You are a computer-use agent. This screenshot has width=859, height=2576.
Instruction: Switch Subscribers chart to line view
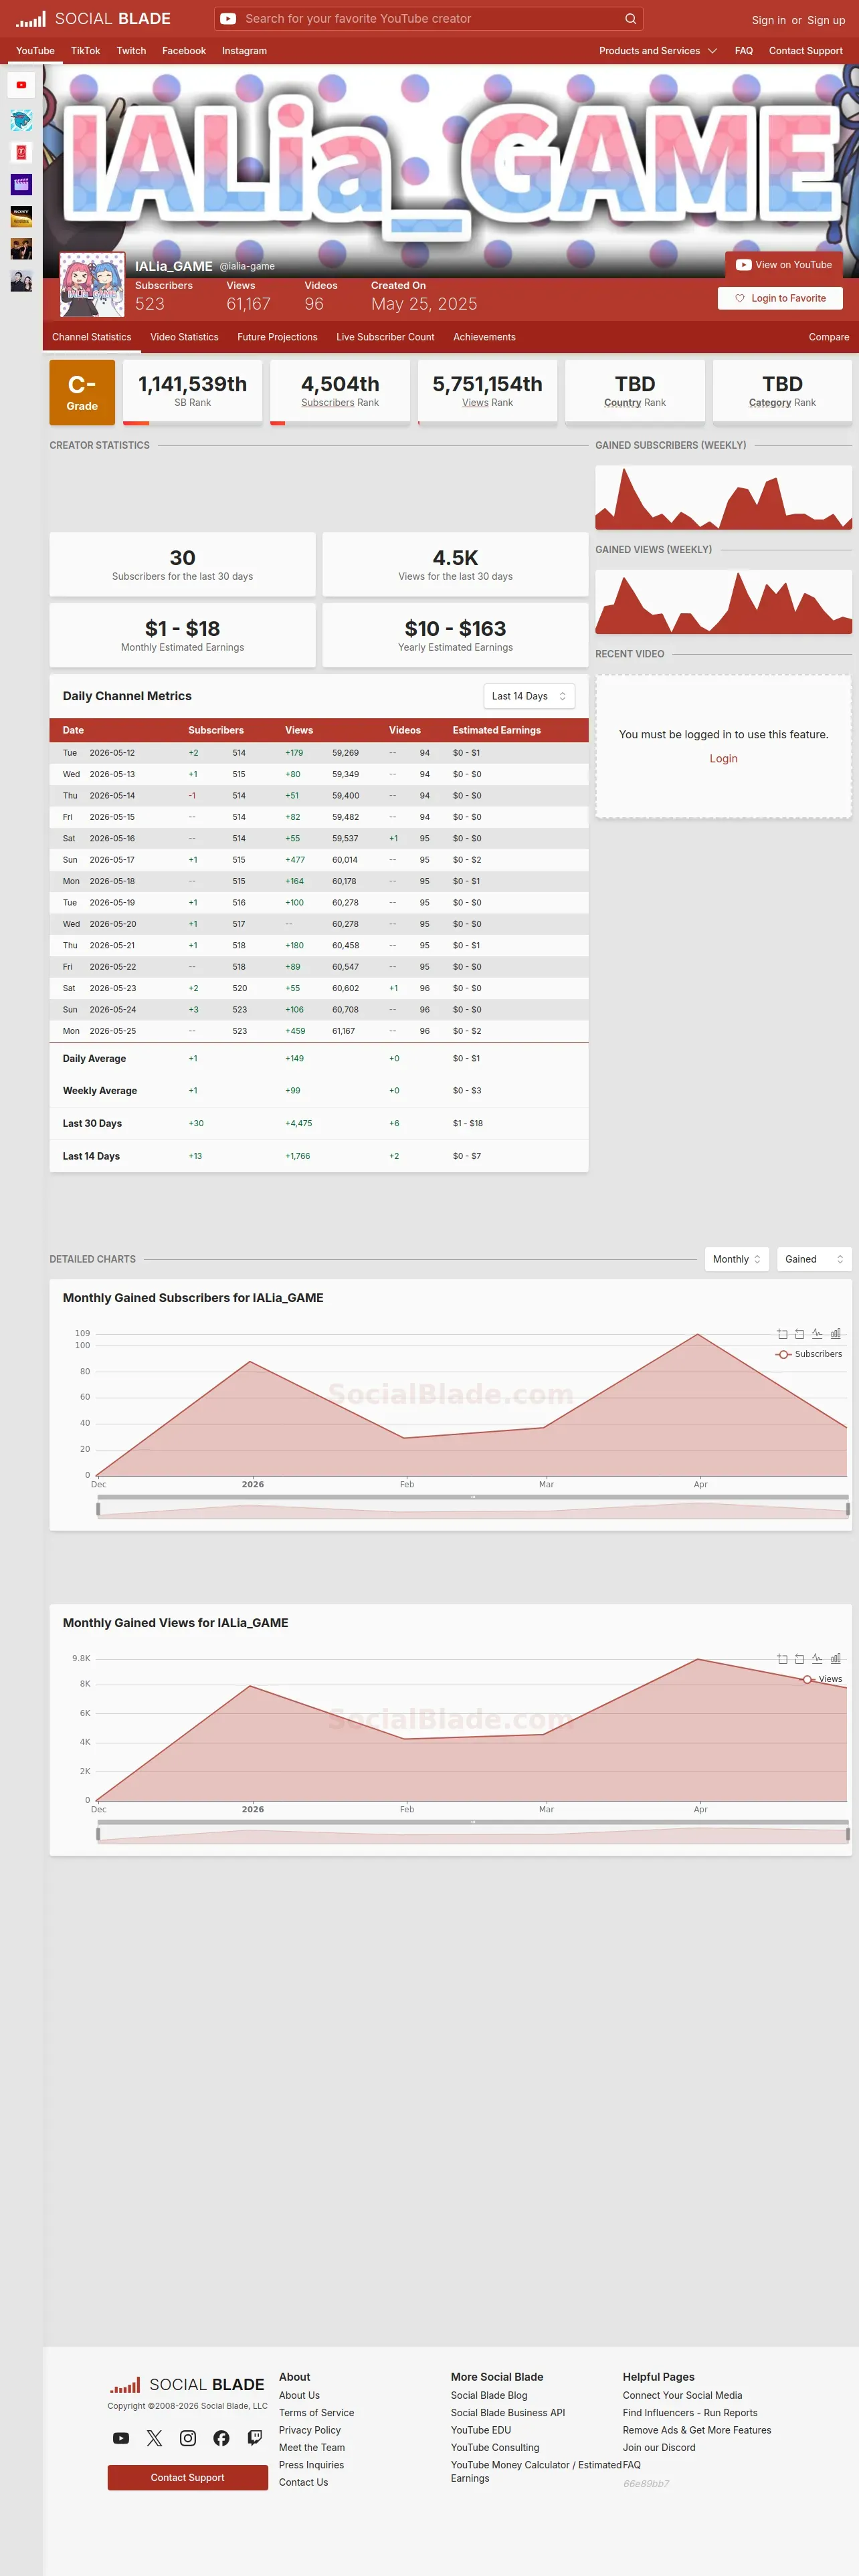[x=817, y=1334]
